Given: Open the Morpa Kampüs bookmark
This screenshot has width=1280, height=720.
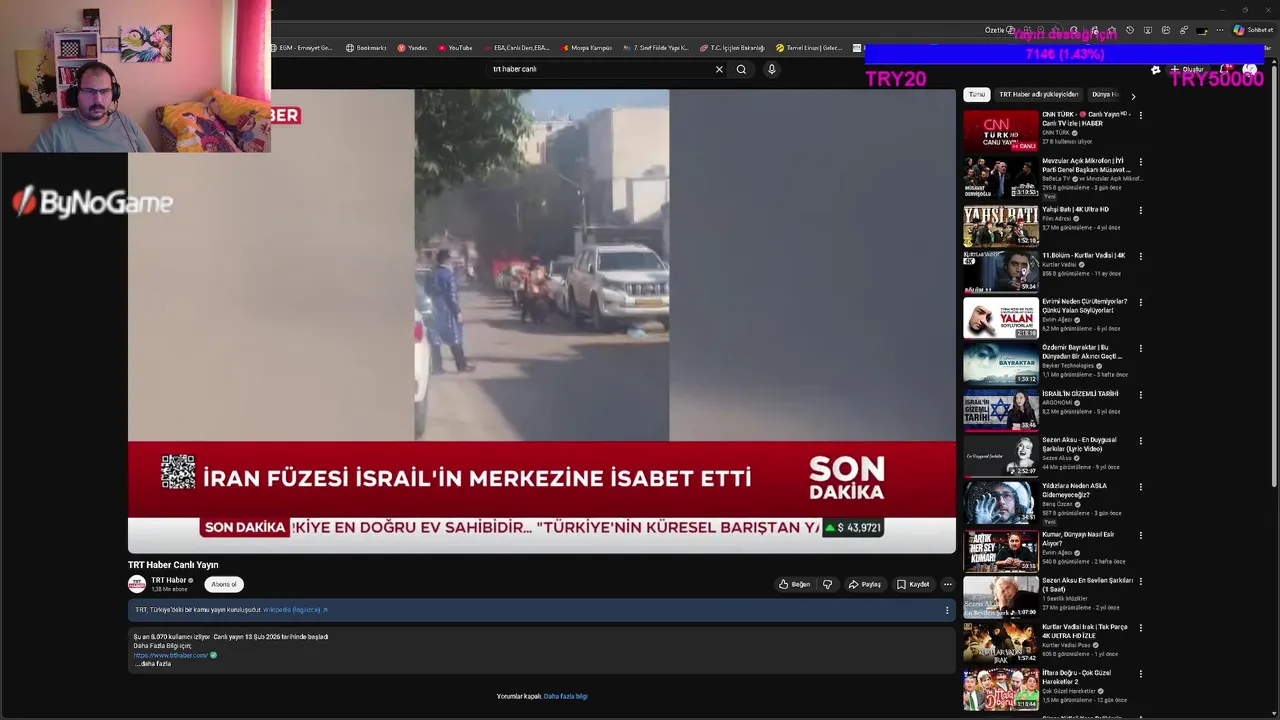Looking at the screenshot, I should pyautogui.click(x=586, y=47).
